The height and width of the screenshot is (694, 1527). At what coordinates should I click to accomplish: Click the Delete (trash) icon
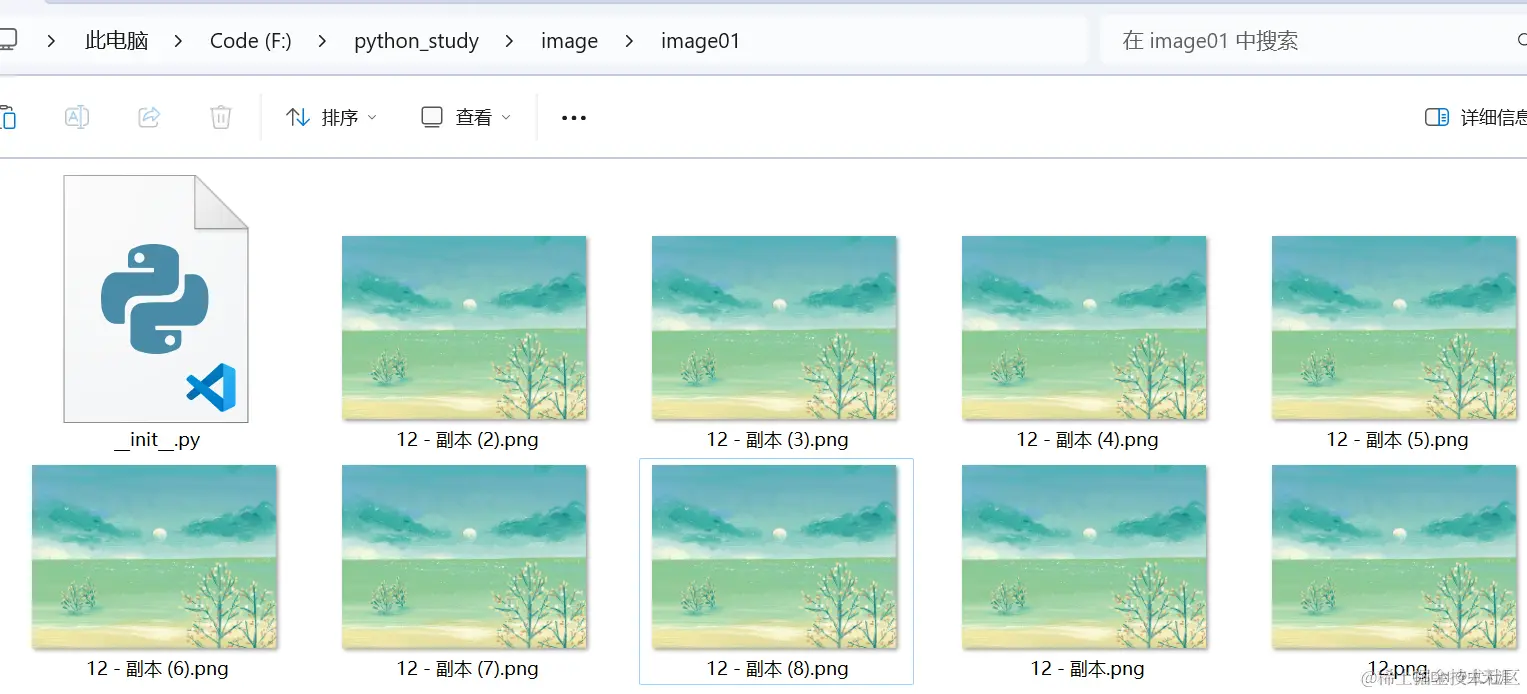coord(220,117)
